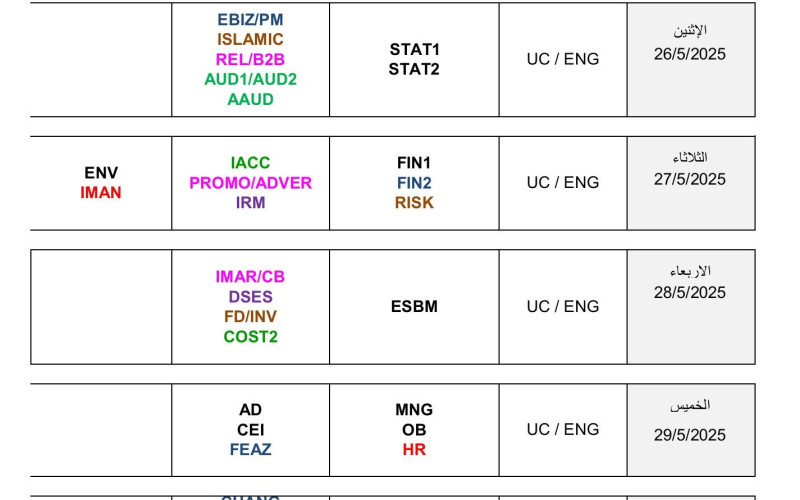Click the STAT1 course code

414,49
